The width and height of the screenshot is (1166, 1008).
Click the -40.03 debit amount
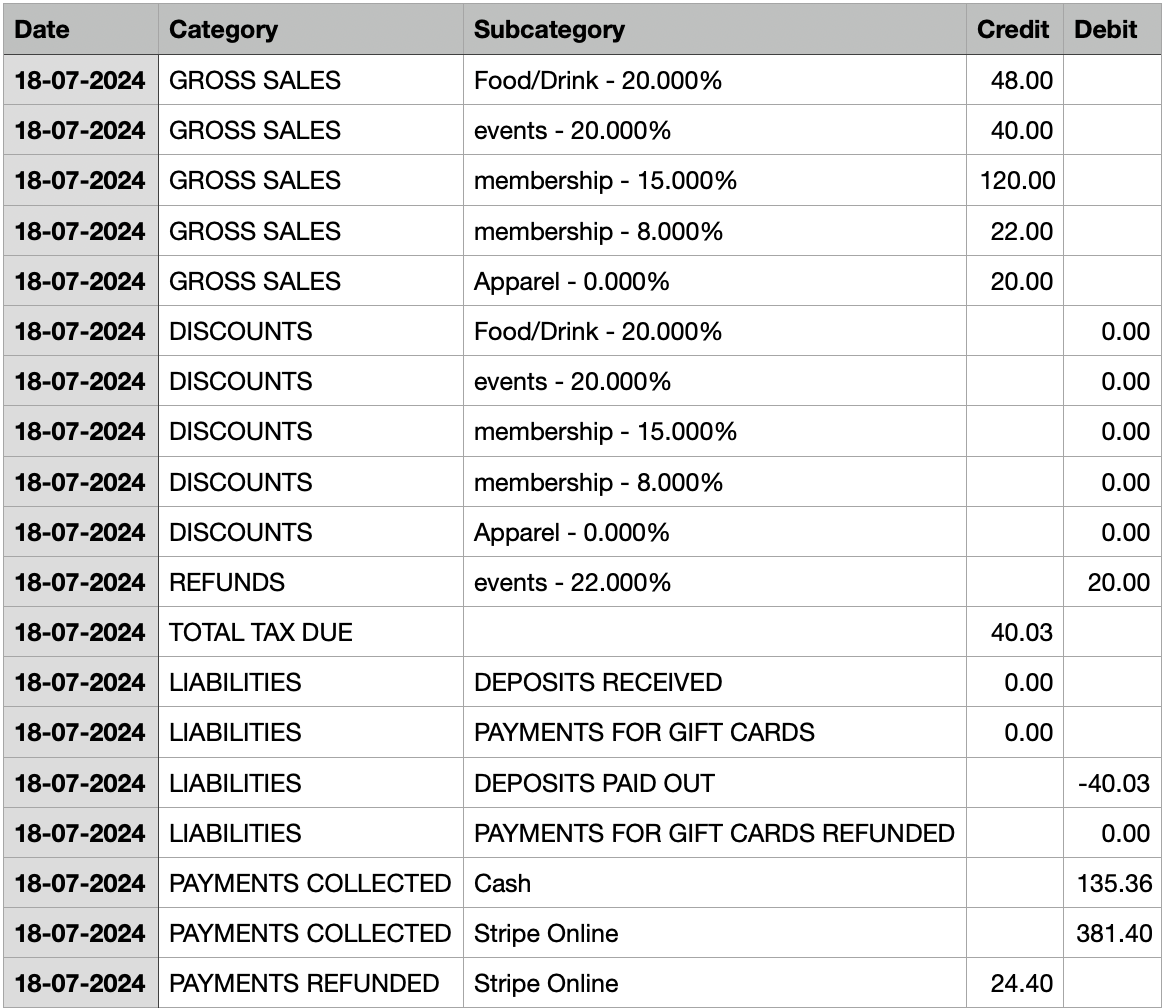tap(1113, 782)
